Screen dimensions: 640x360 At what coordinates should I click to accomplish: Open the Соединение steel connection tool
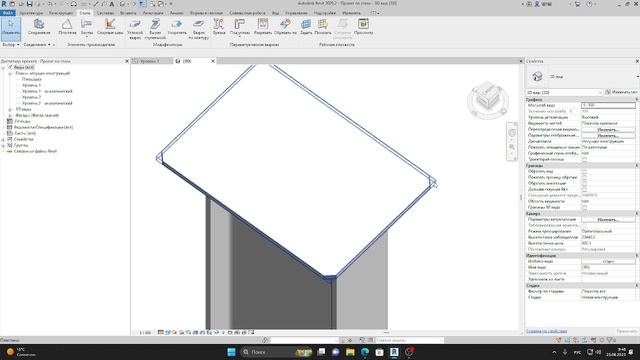point(39,27)
